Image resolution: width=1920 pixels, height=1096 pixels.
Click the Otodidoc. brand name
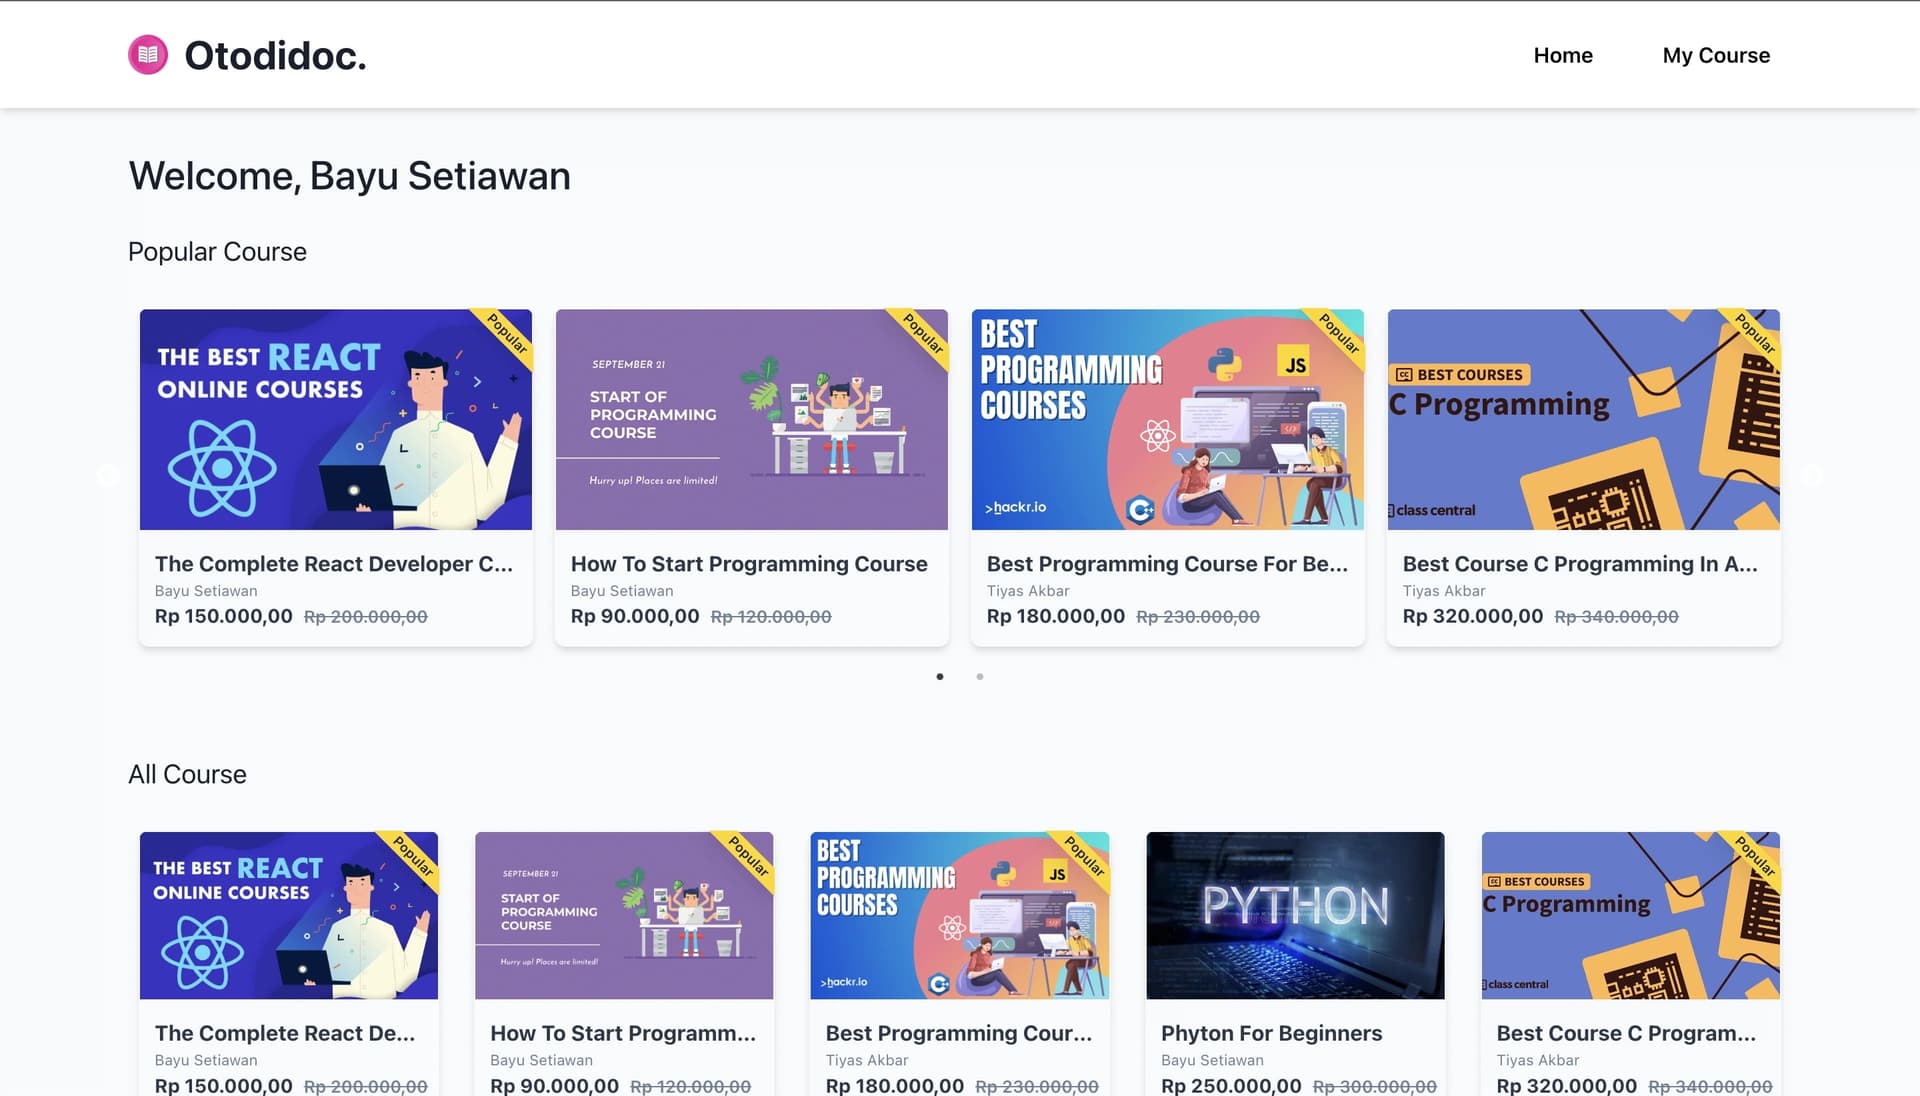point(275,55)
